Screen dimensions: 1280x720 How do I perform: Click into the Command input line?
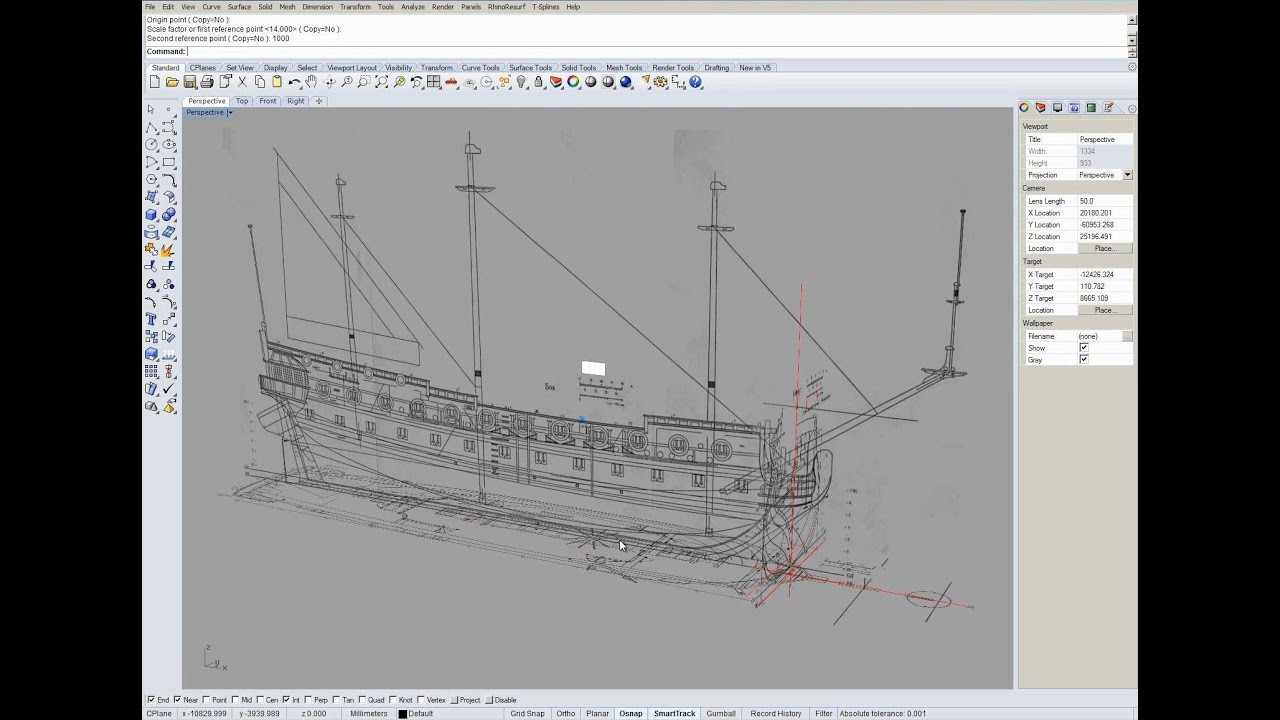(x=656, y=52)
